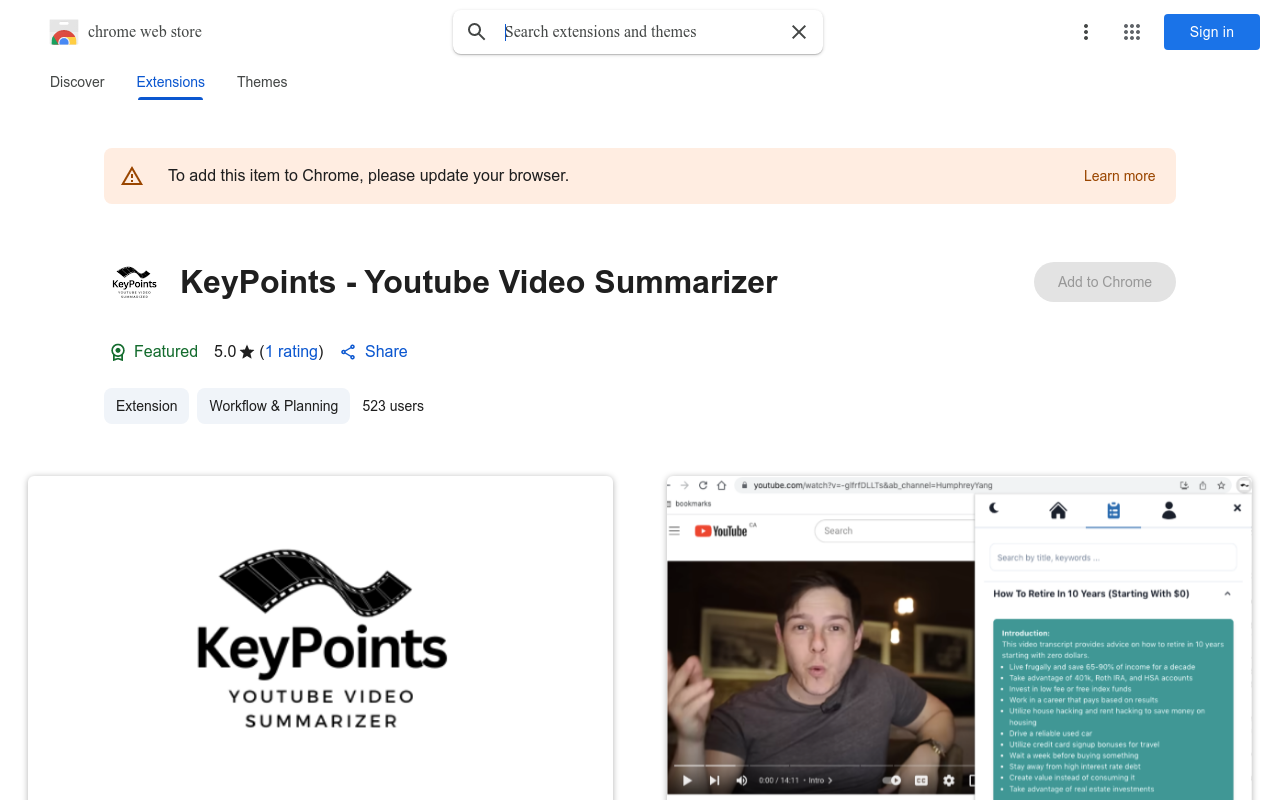Click the Featured badge icon

[x=118, y=352]
